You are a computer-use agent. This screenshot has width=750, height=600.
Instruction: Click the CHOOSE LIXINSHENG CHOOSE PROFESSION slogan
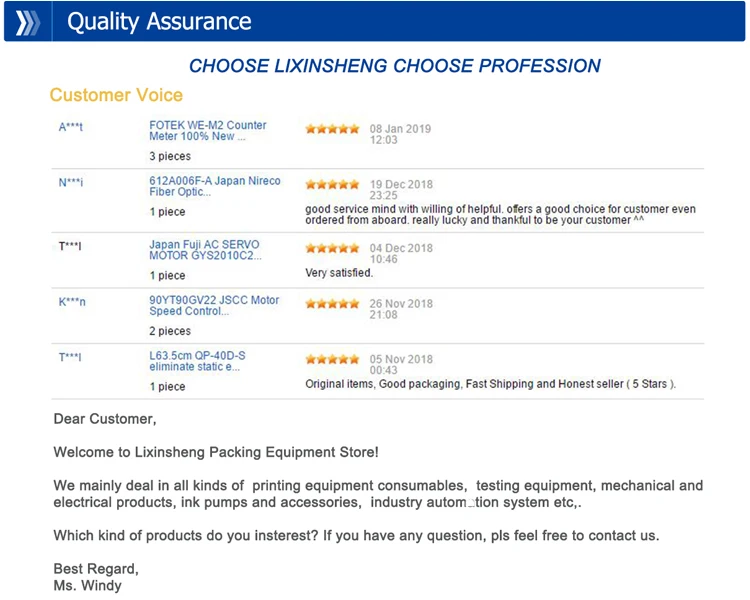coord(395,66)
